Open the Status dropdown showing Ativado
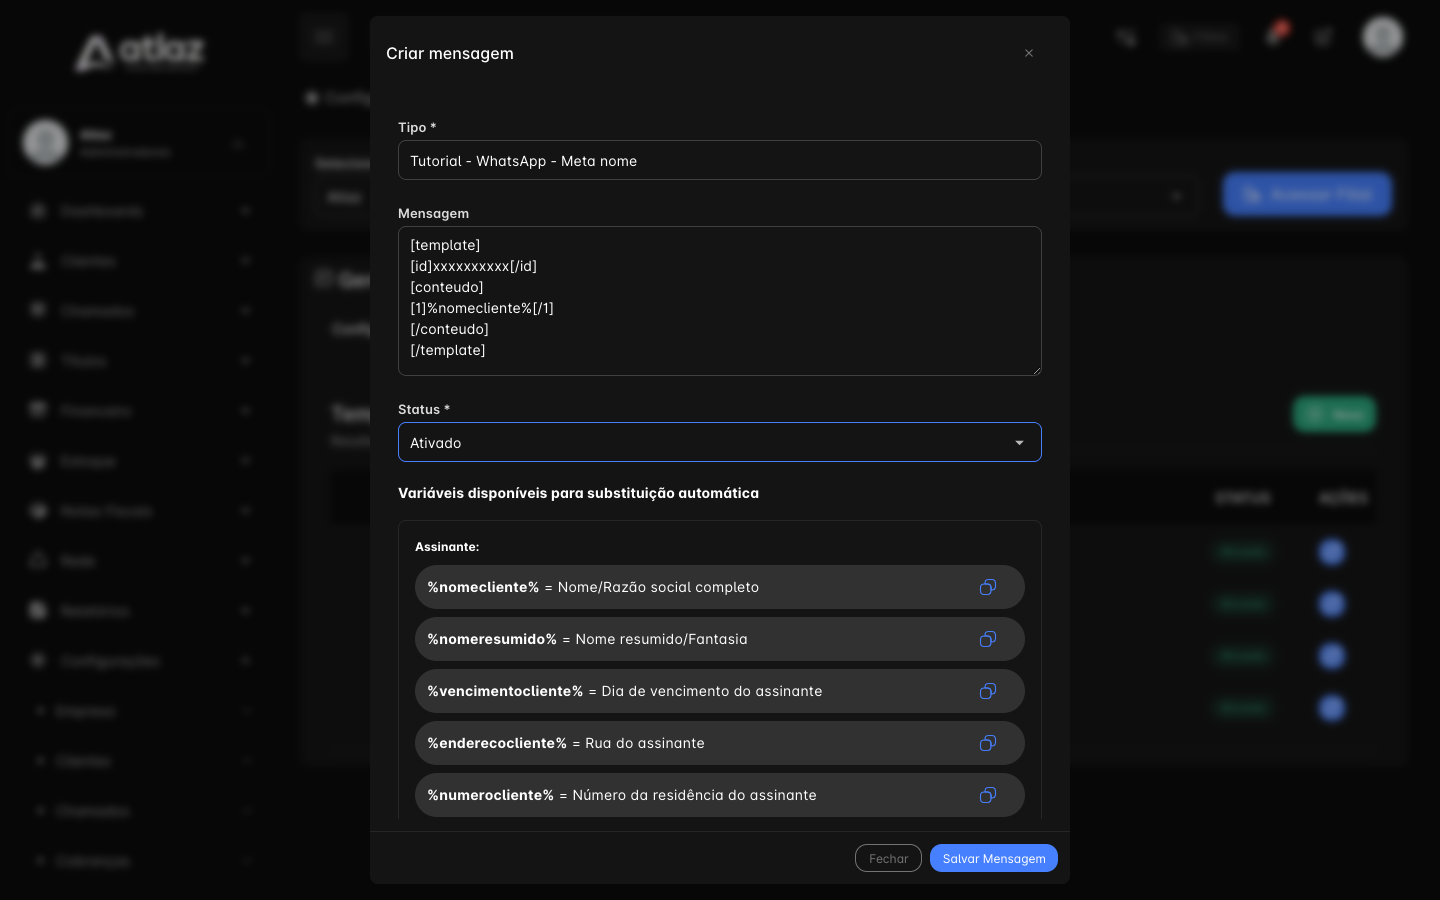 (720, 442)
